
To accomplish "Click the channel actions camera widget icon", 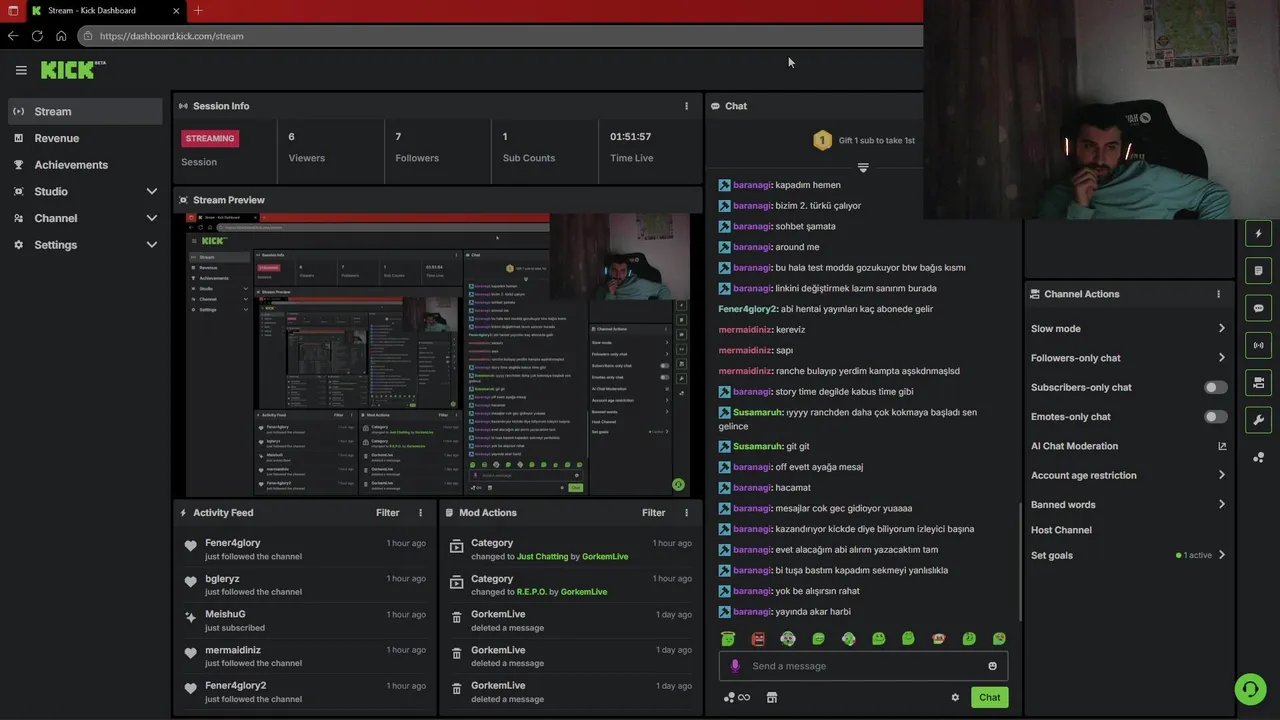I will coord(1258,383).
